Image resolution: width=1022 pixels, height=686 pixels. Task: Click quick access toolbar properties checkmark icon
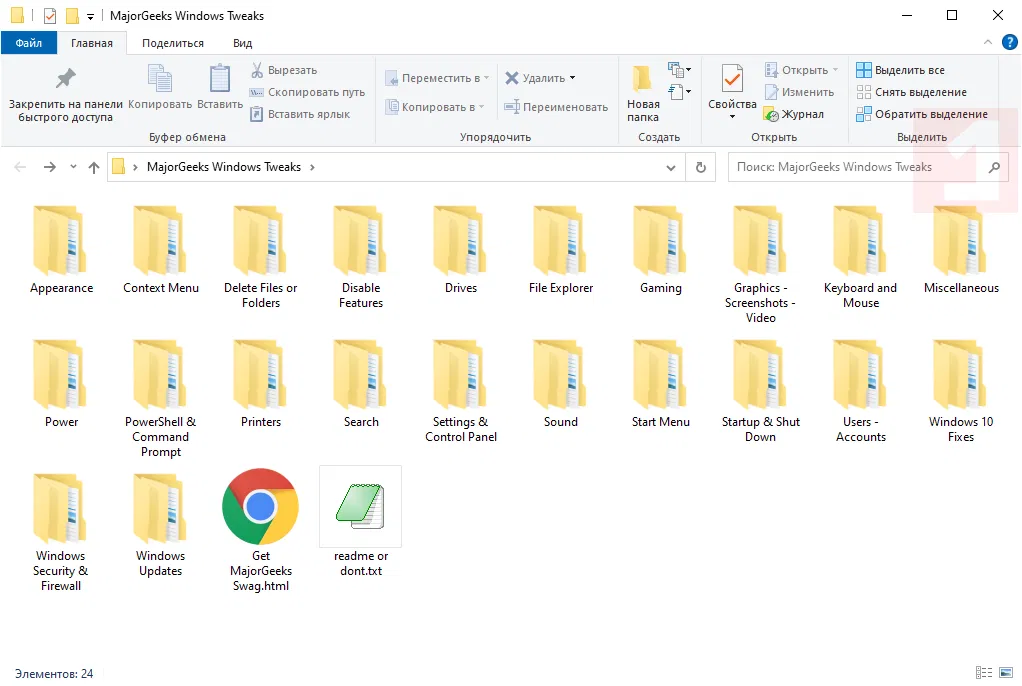[x=50, y=16]
